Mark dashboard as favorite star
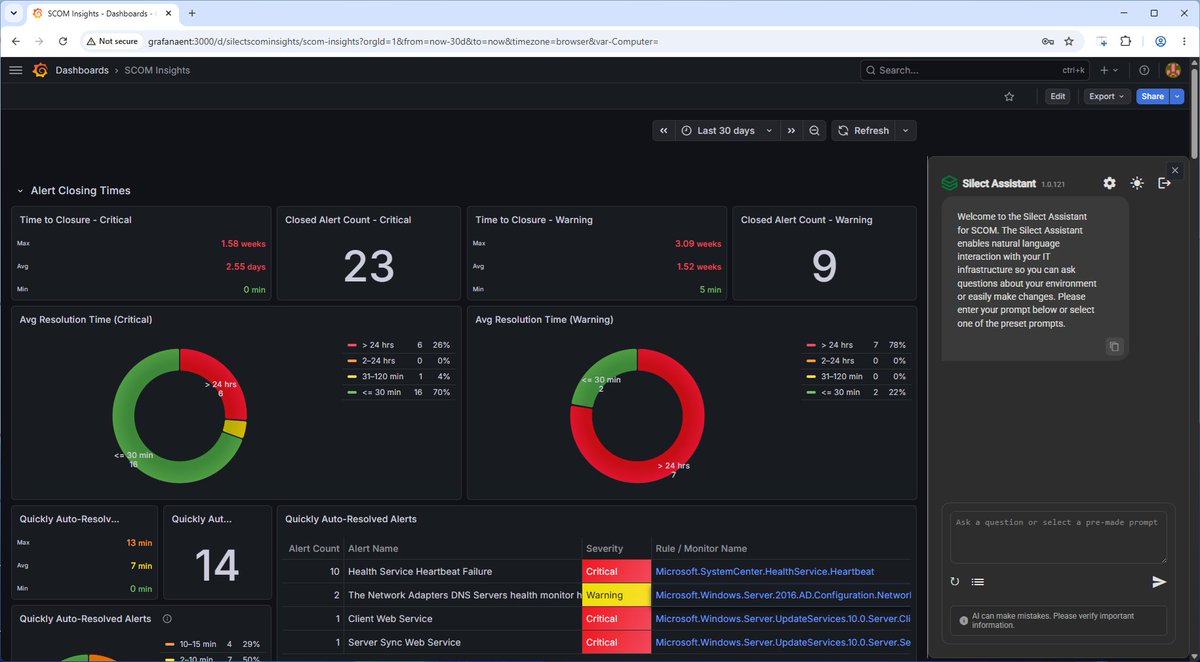 pyautogui.click(x=1009, y=96)
